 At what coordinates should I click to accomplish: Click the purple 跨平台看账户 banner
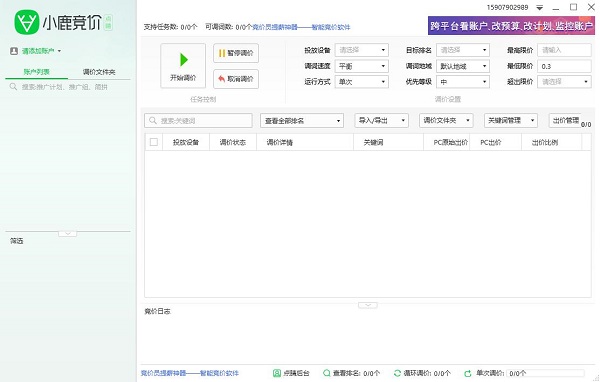click(x=511, y=25)
